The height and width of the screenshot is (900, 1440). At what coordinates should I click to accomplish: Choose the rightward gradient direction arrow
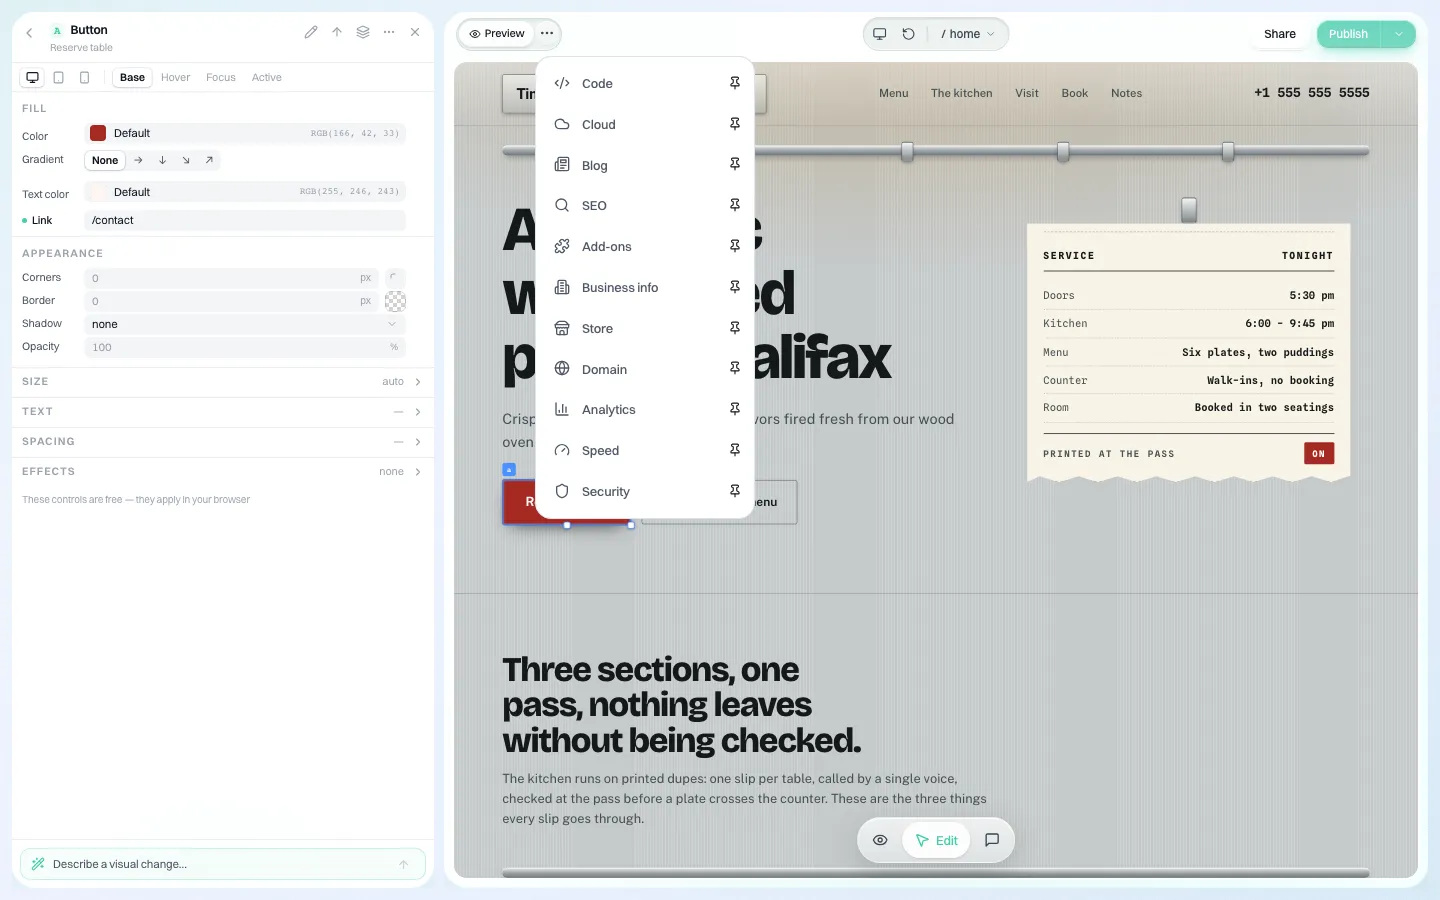click(x=138, y=160)
